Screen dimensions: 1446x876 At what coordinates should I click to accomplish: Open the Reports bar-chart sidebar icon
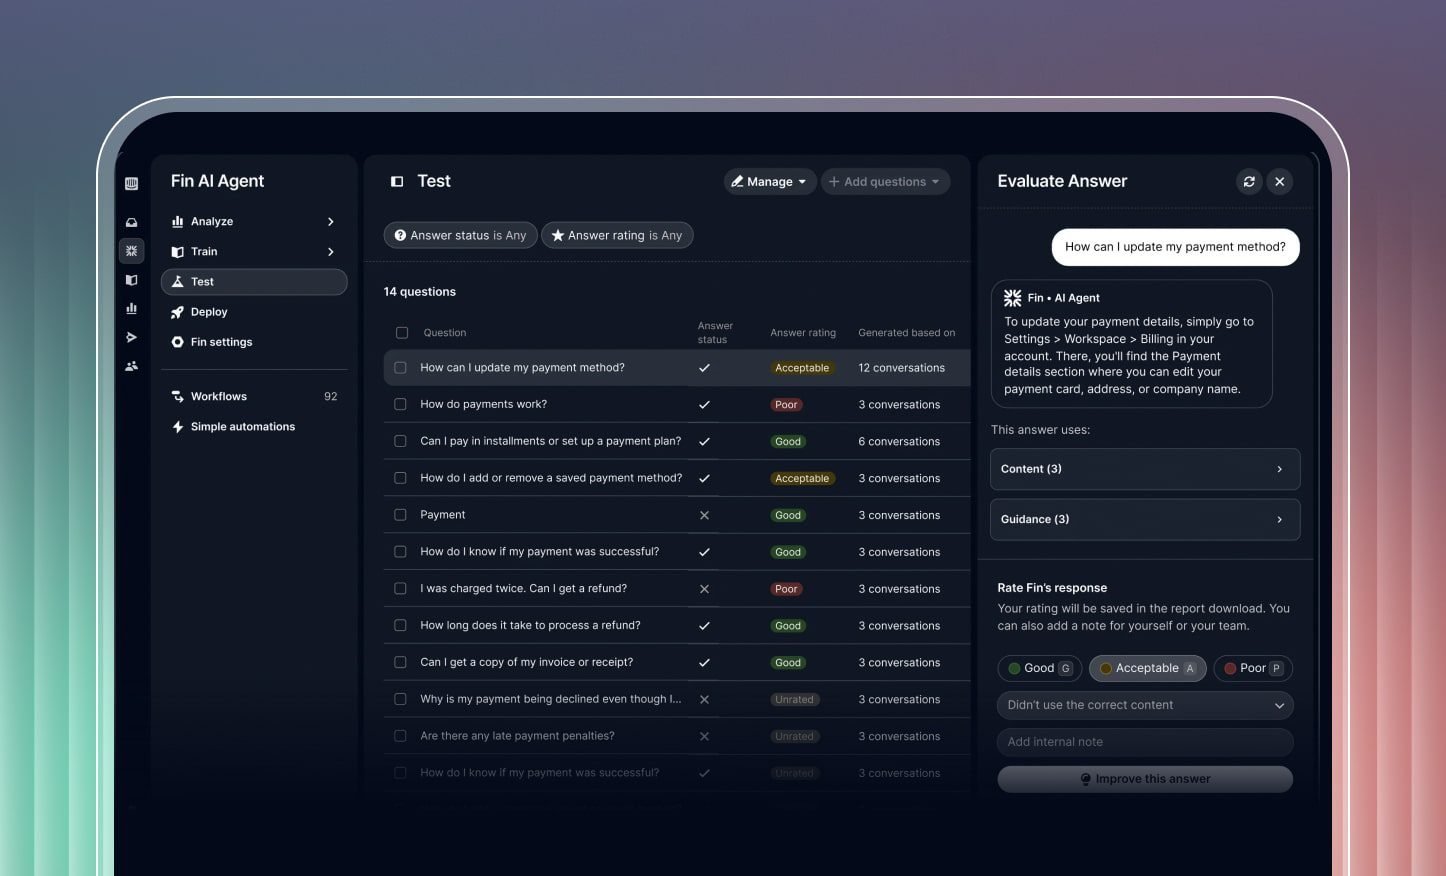coord(131,308)
